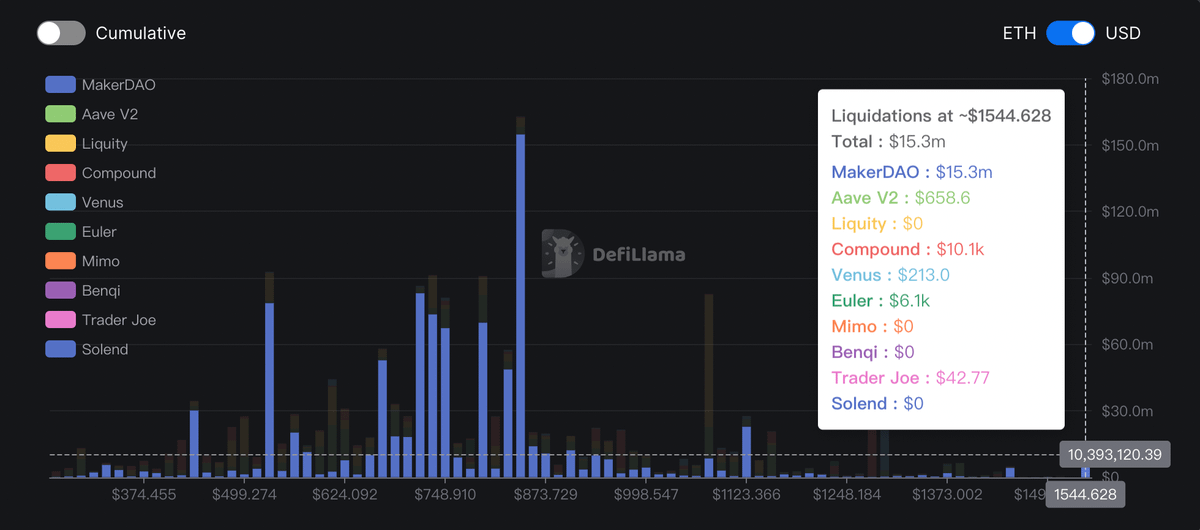Viewport: 1200px width, 530px height.
Task: Click the Liquity legend yellow swatch
Action: click(x=61, y=144)
